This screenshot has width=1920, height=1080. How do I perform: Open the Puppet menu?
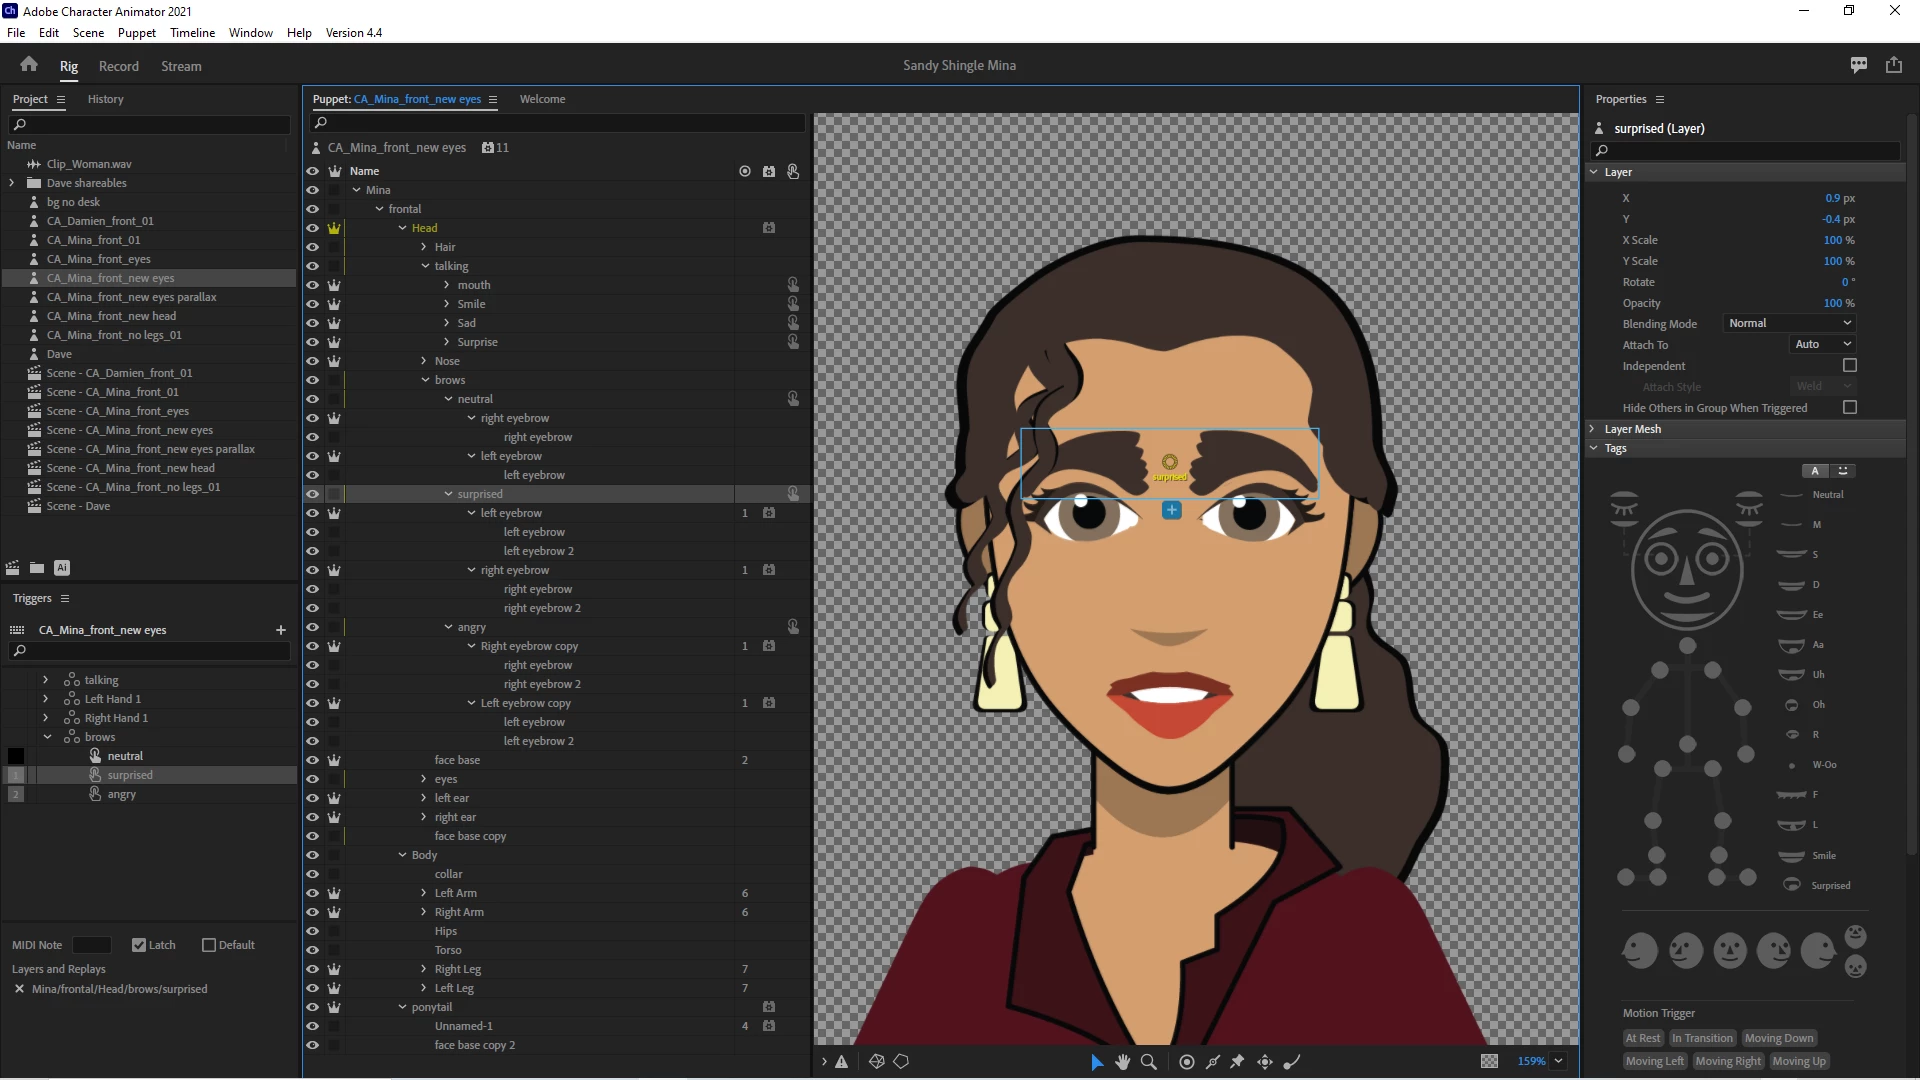136,33
